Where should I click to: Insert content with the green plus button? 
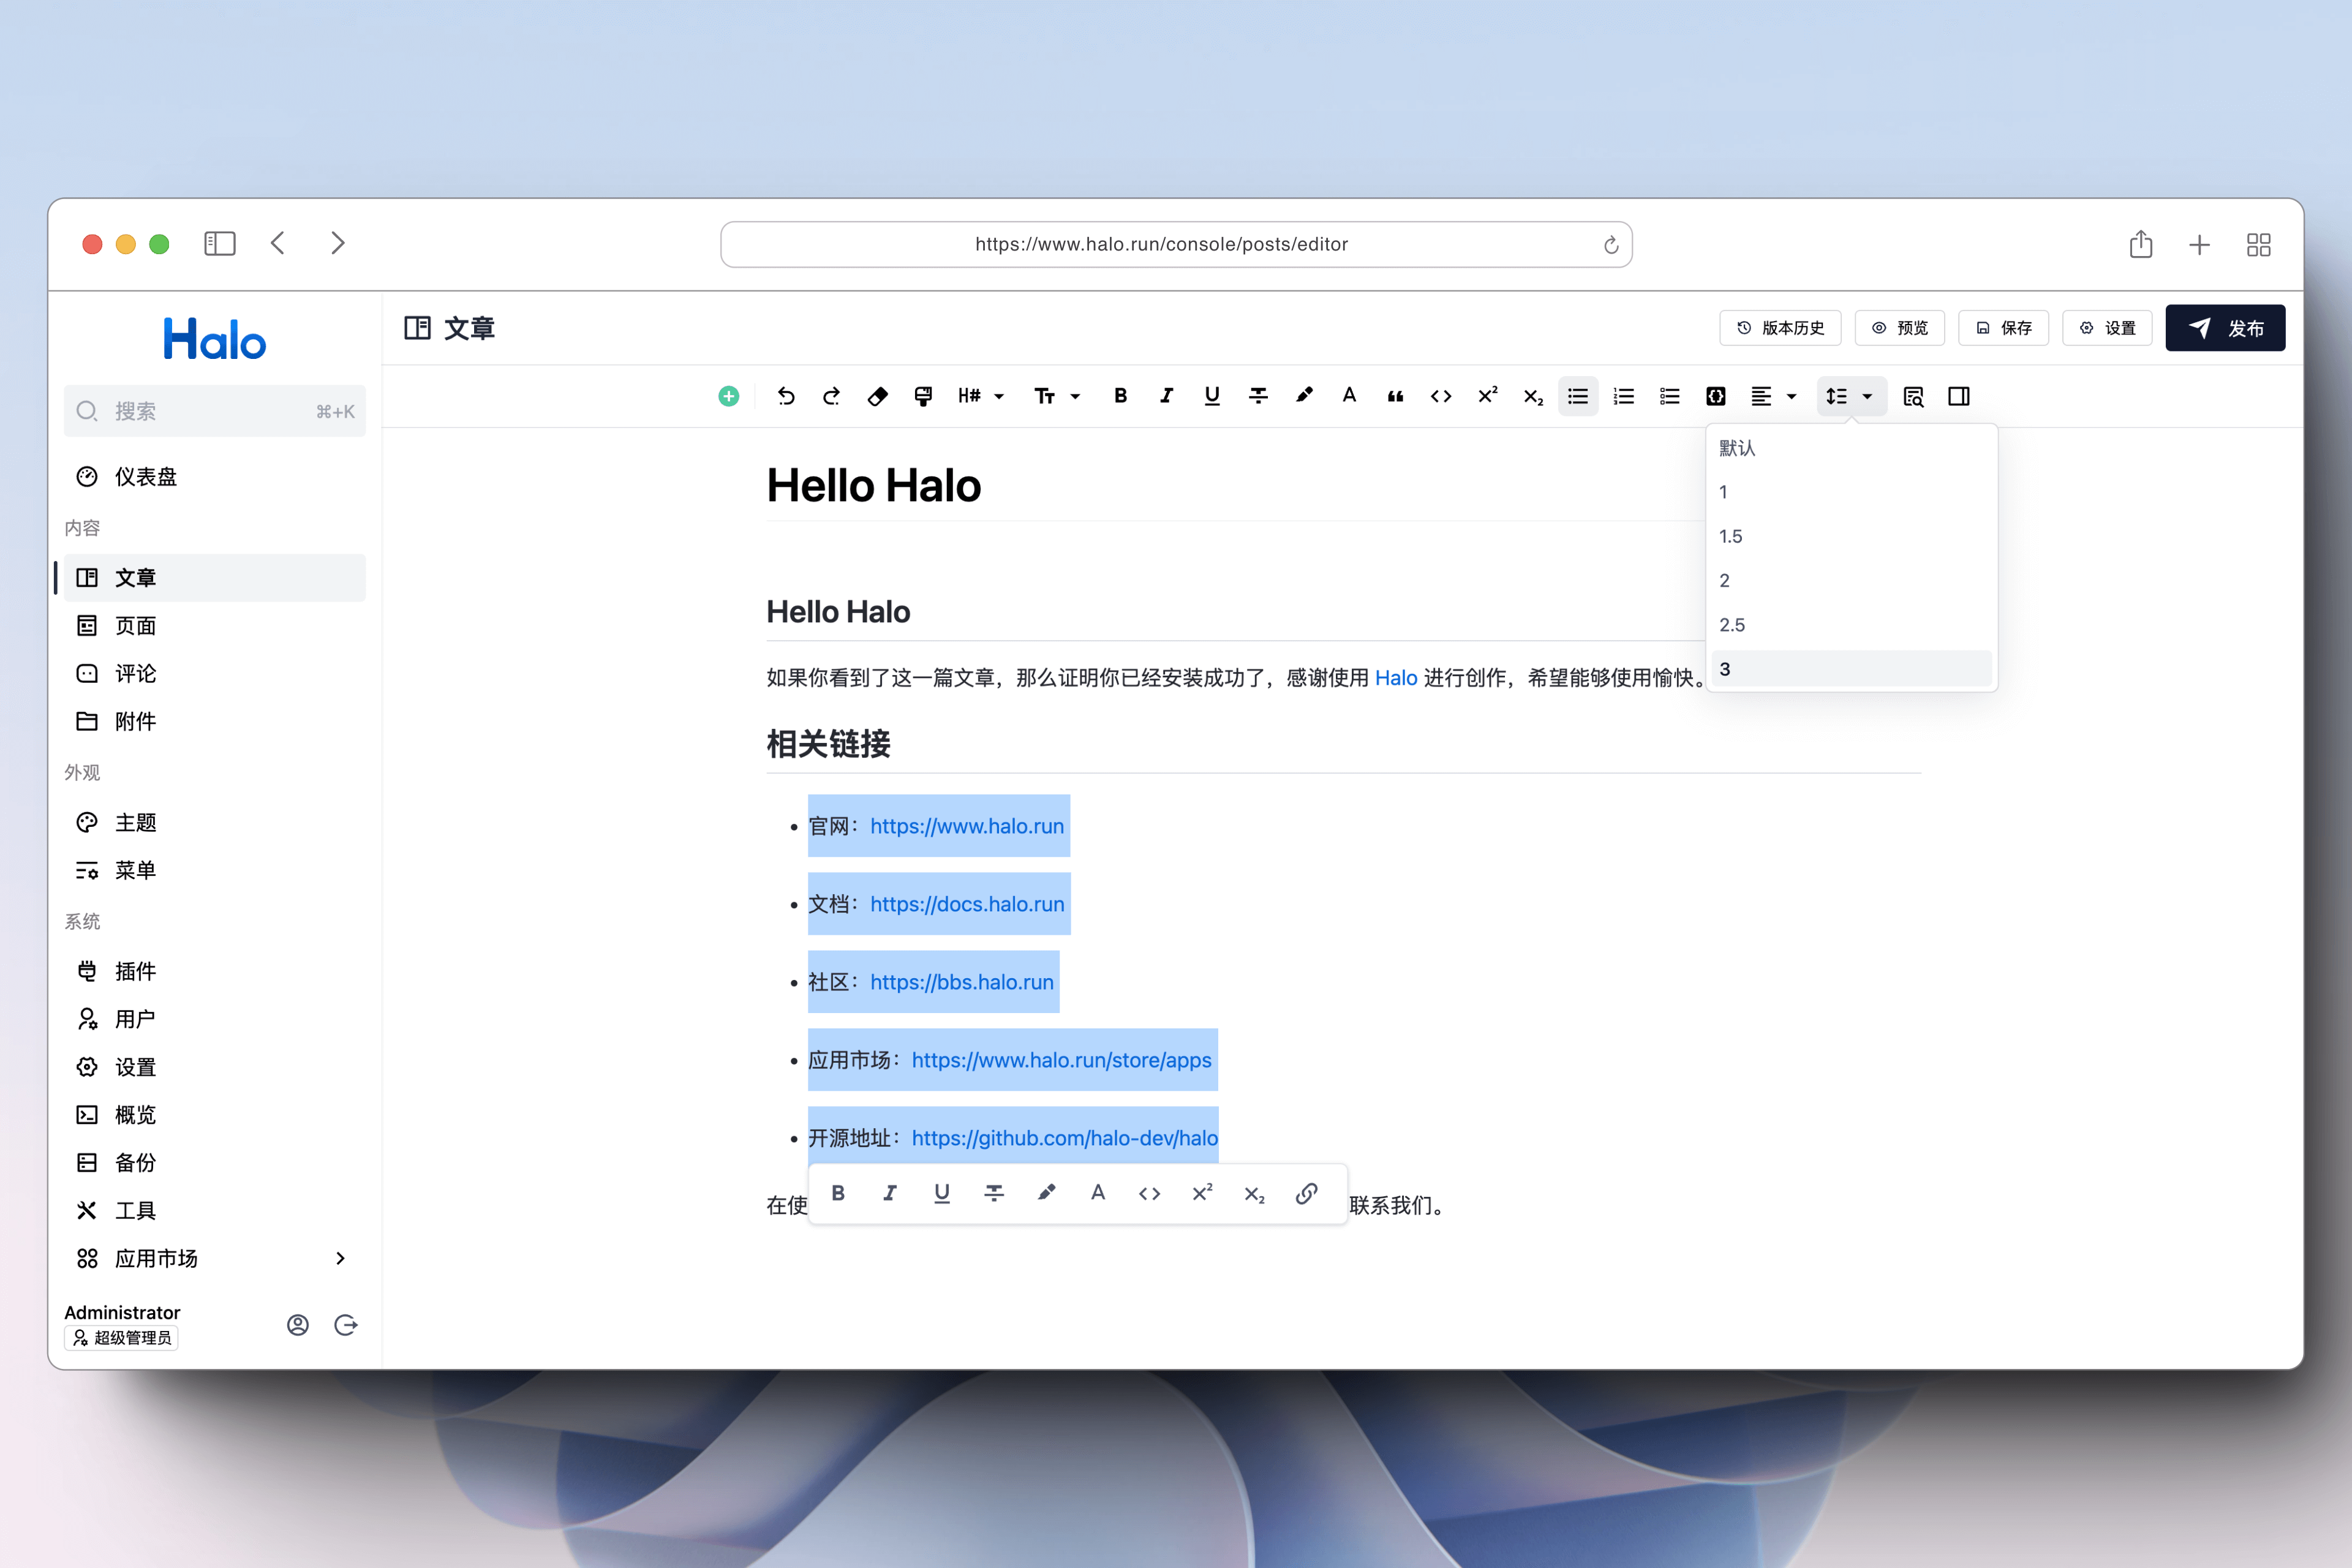[x=728, y=396]
